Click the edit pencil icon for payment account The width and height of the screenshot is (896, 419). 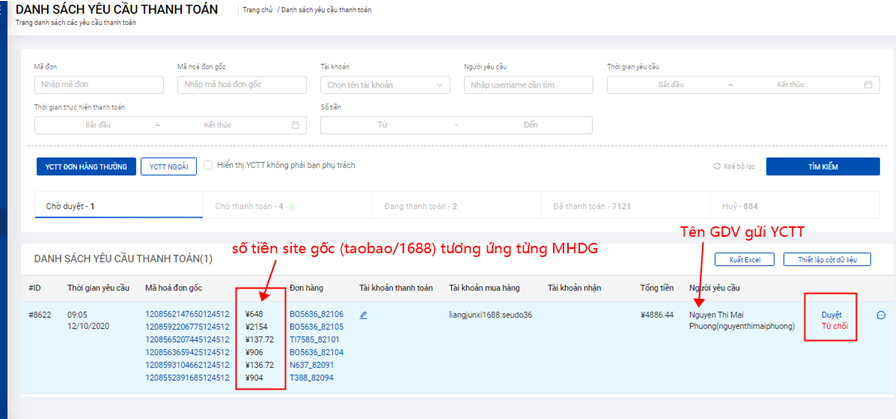364,315
